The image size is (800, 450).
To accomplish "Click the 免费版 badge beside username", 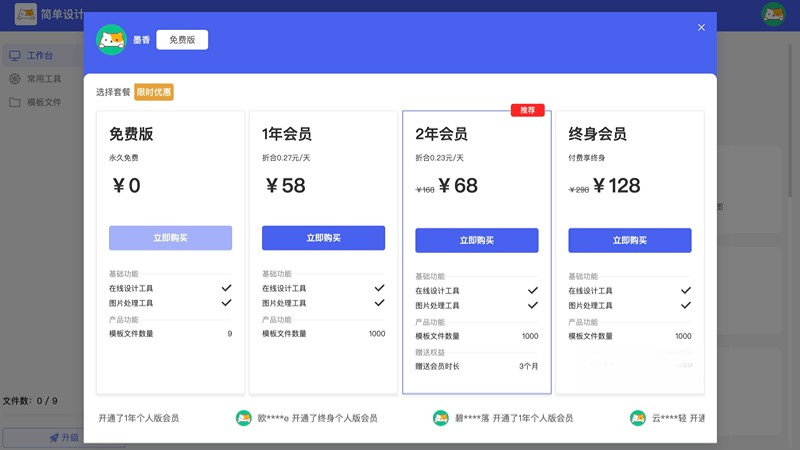I will coord(182,40).
